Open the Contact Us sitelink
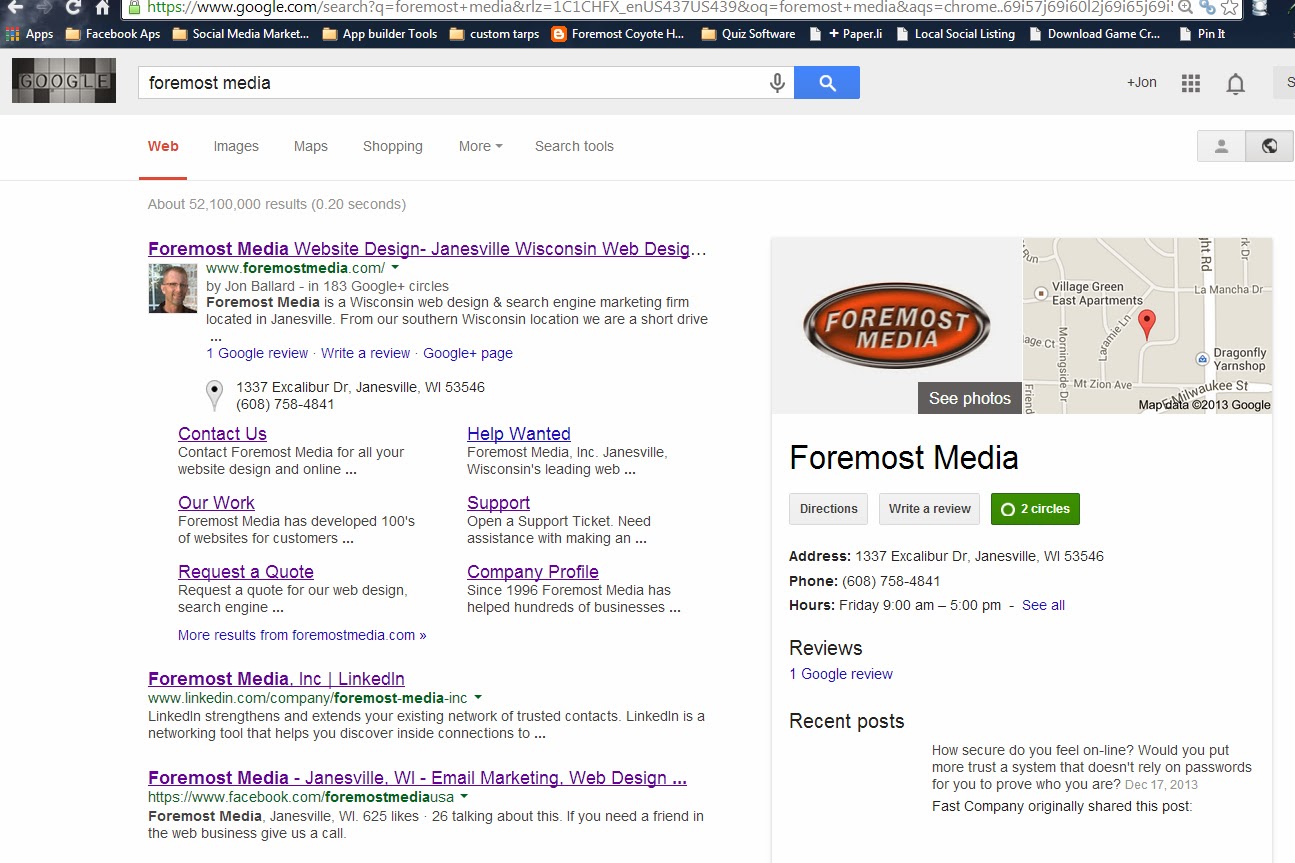 tap(222, 434)
